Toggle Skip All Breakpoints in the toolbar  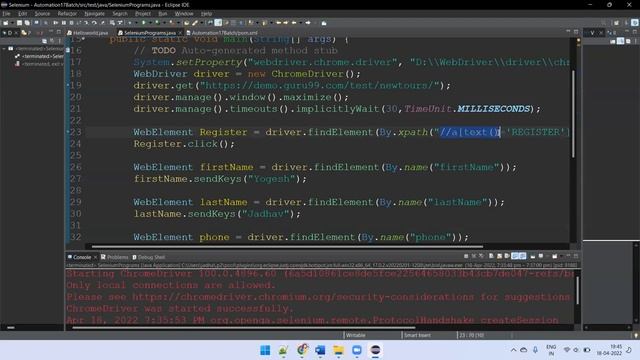pyautogui.click(x=45, y=23)
